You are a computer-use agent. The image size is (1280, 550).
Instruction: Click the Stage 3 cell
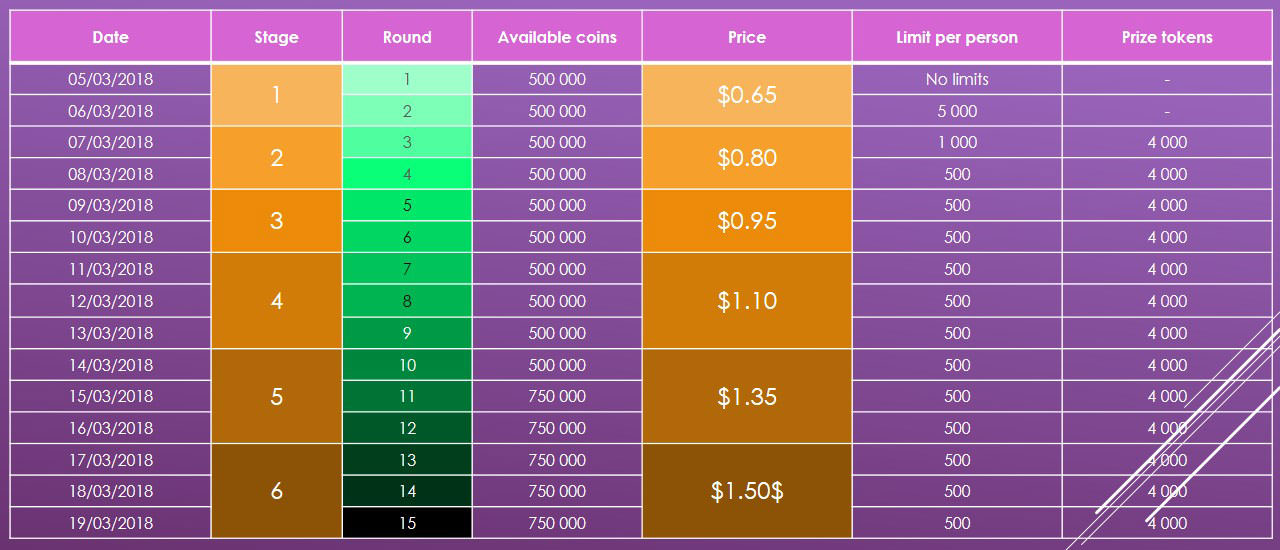pyautogui.click(x=276, y=221)
